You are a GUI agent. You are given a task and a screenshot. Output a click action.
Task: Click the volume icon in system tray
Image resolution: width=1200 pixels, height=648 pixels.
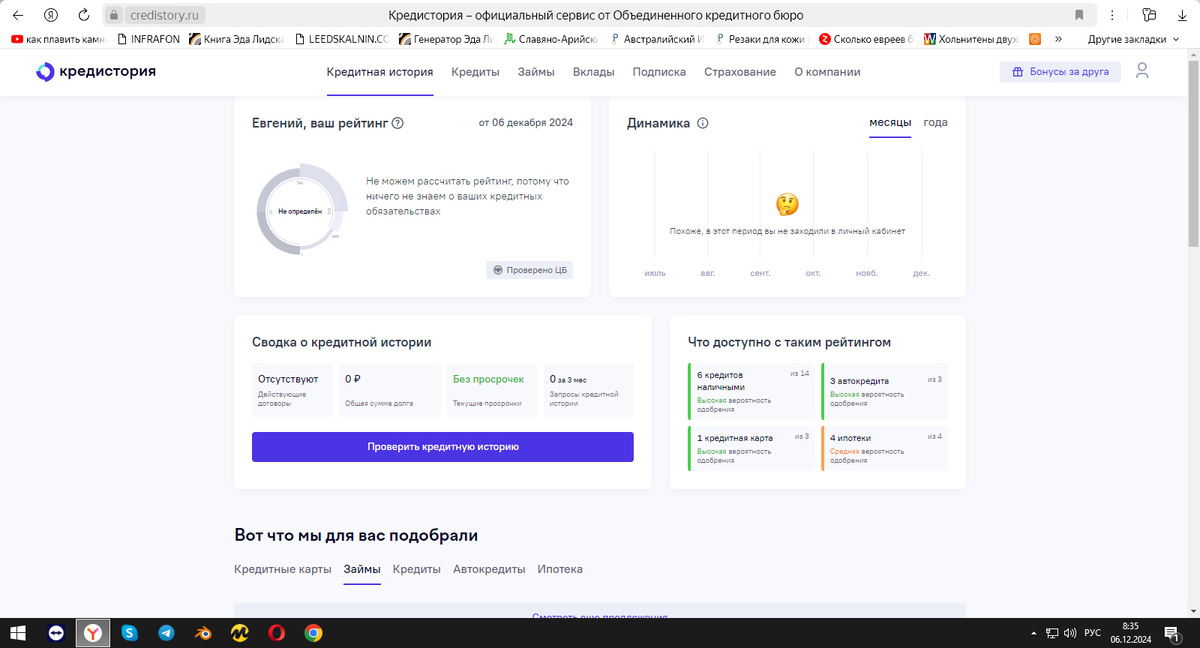pos(1070,633)
